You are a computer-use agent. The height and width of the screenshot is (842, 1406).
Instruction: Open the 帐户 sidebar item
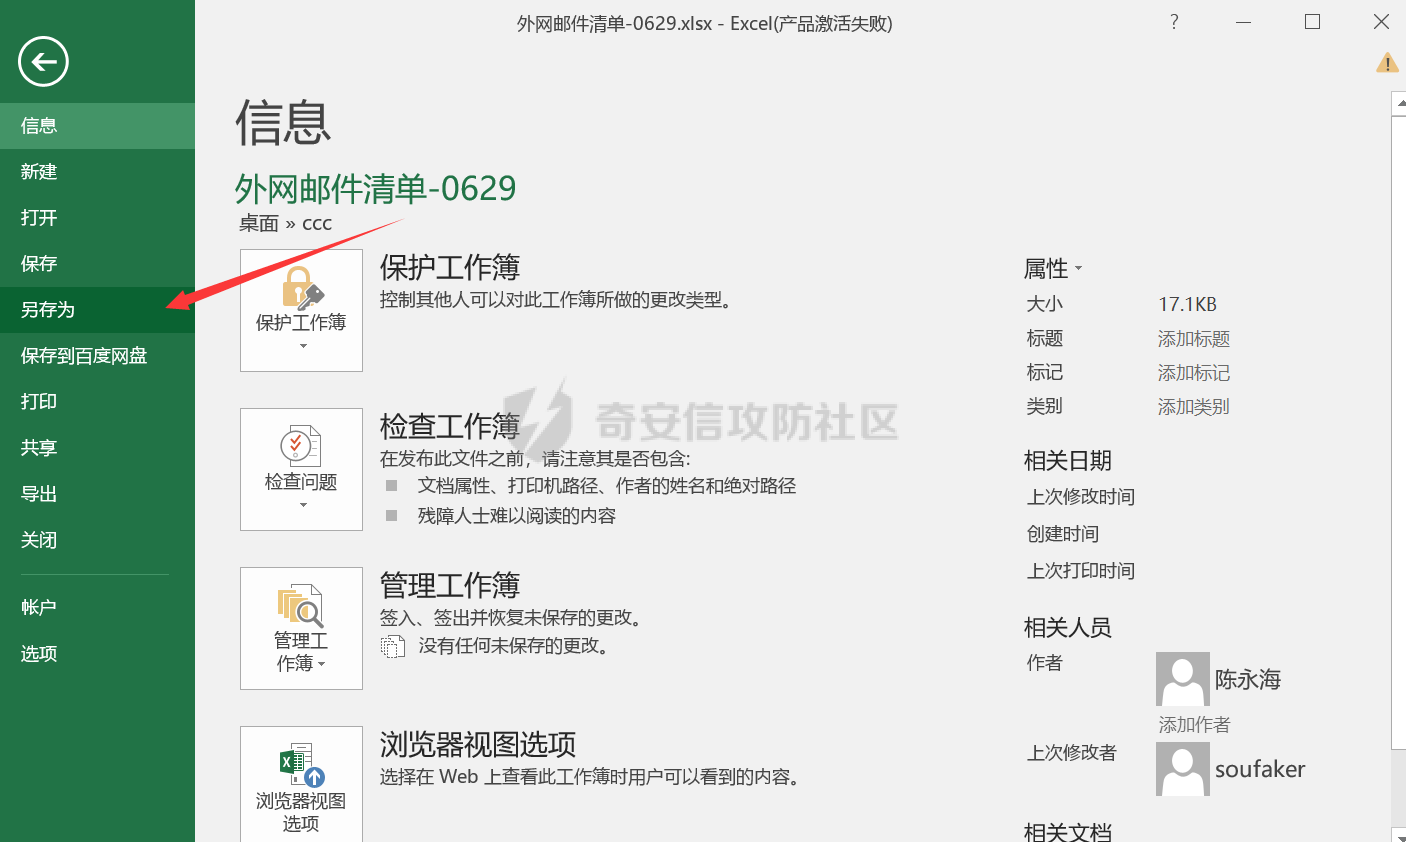[x=97, y=608]
